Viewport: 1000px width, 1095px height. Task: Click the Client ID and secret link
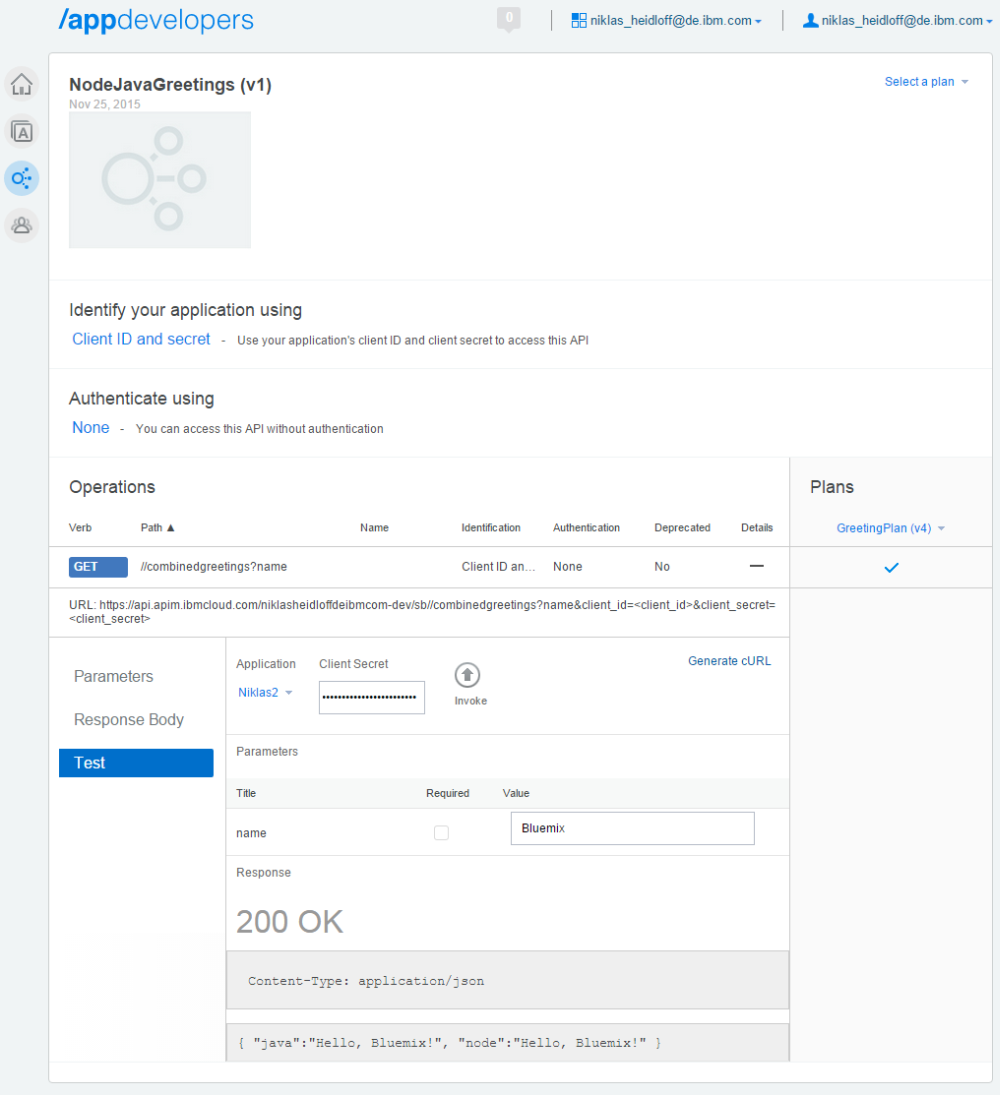[x=141, y=339]
